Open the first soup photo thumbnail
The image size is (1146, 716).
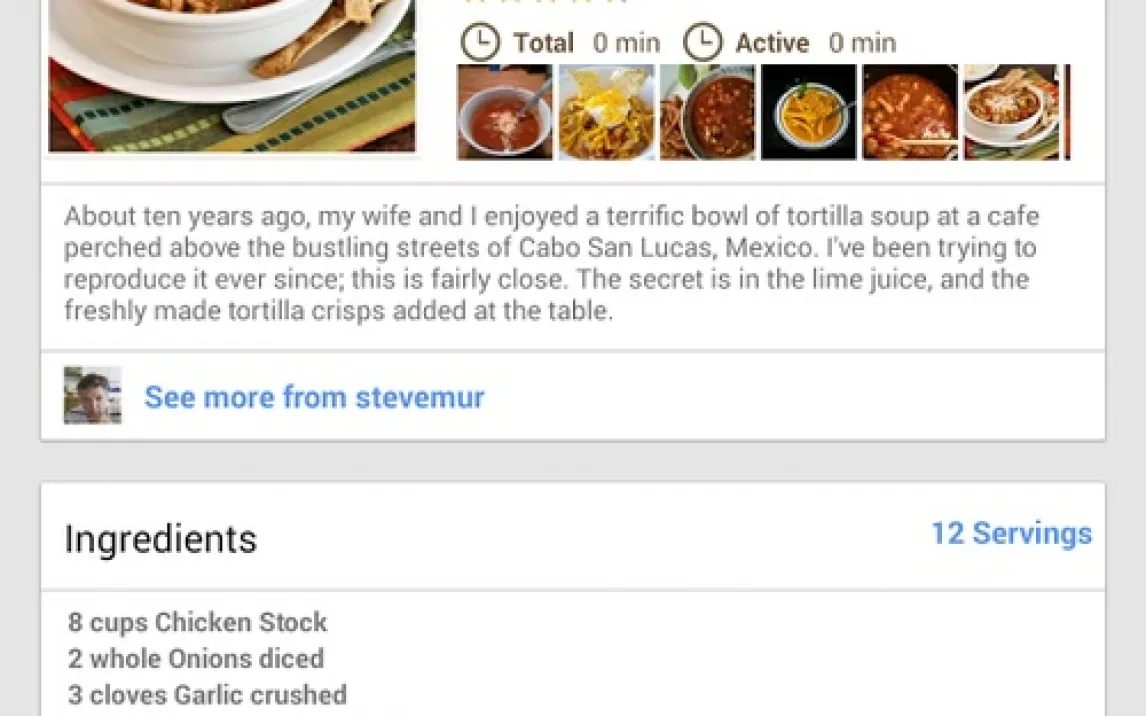pyautogui.click(x=504, y=112)
